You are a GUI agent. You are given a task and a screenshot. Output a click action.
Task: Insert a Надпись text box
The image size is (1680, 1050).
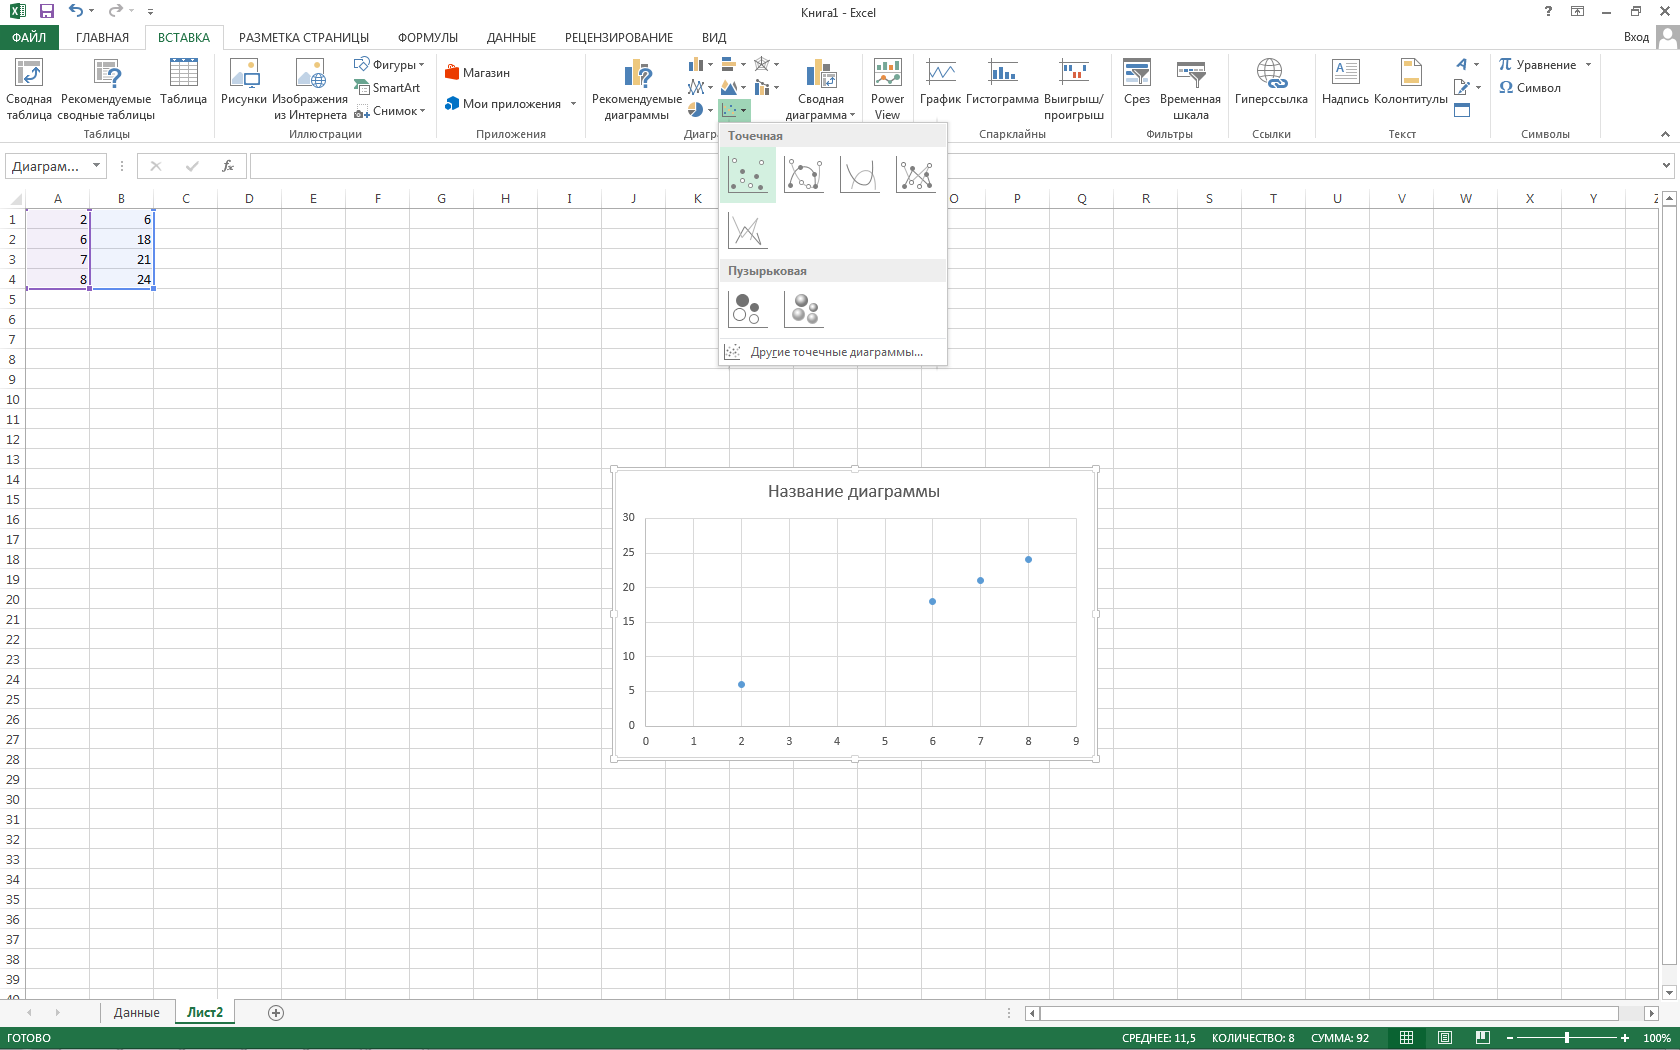click(x=1345, y=81)
